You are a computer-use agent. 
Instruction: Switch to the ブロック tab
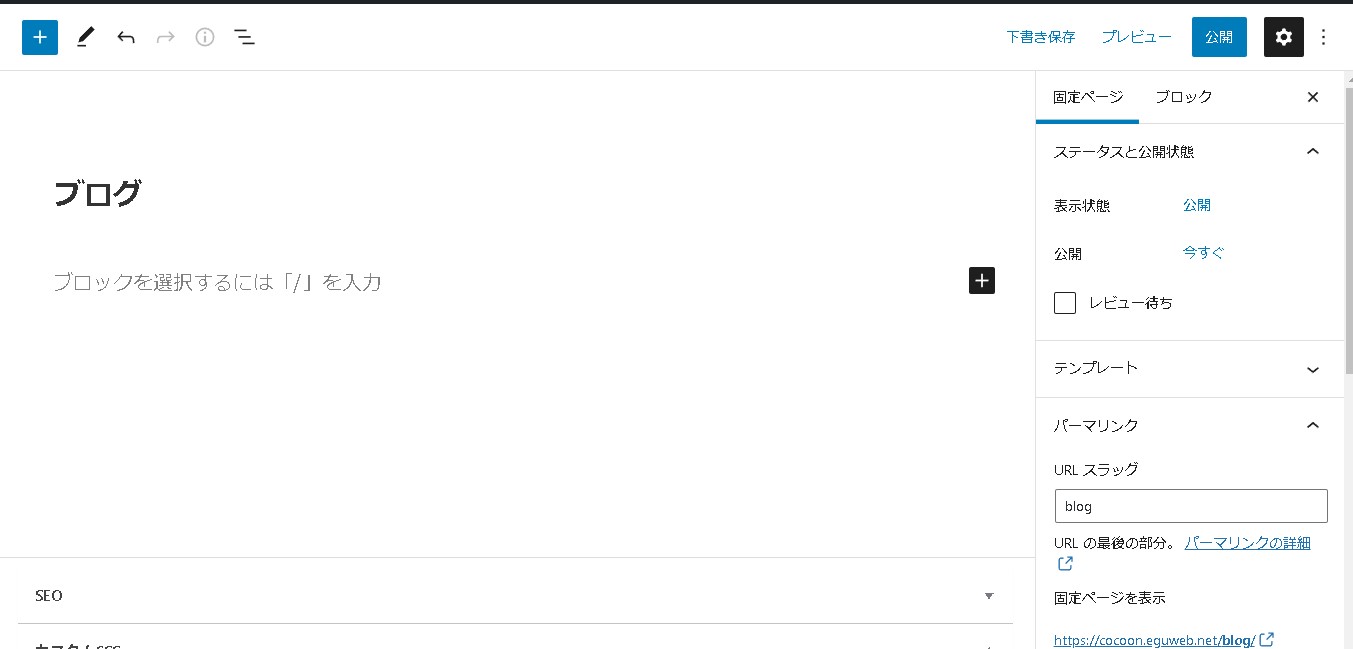point(1183,97)
